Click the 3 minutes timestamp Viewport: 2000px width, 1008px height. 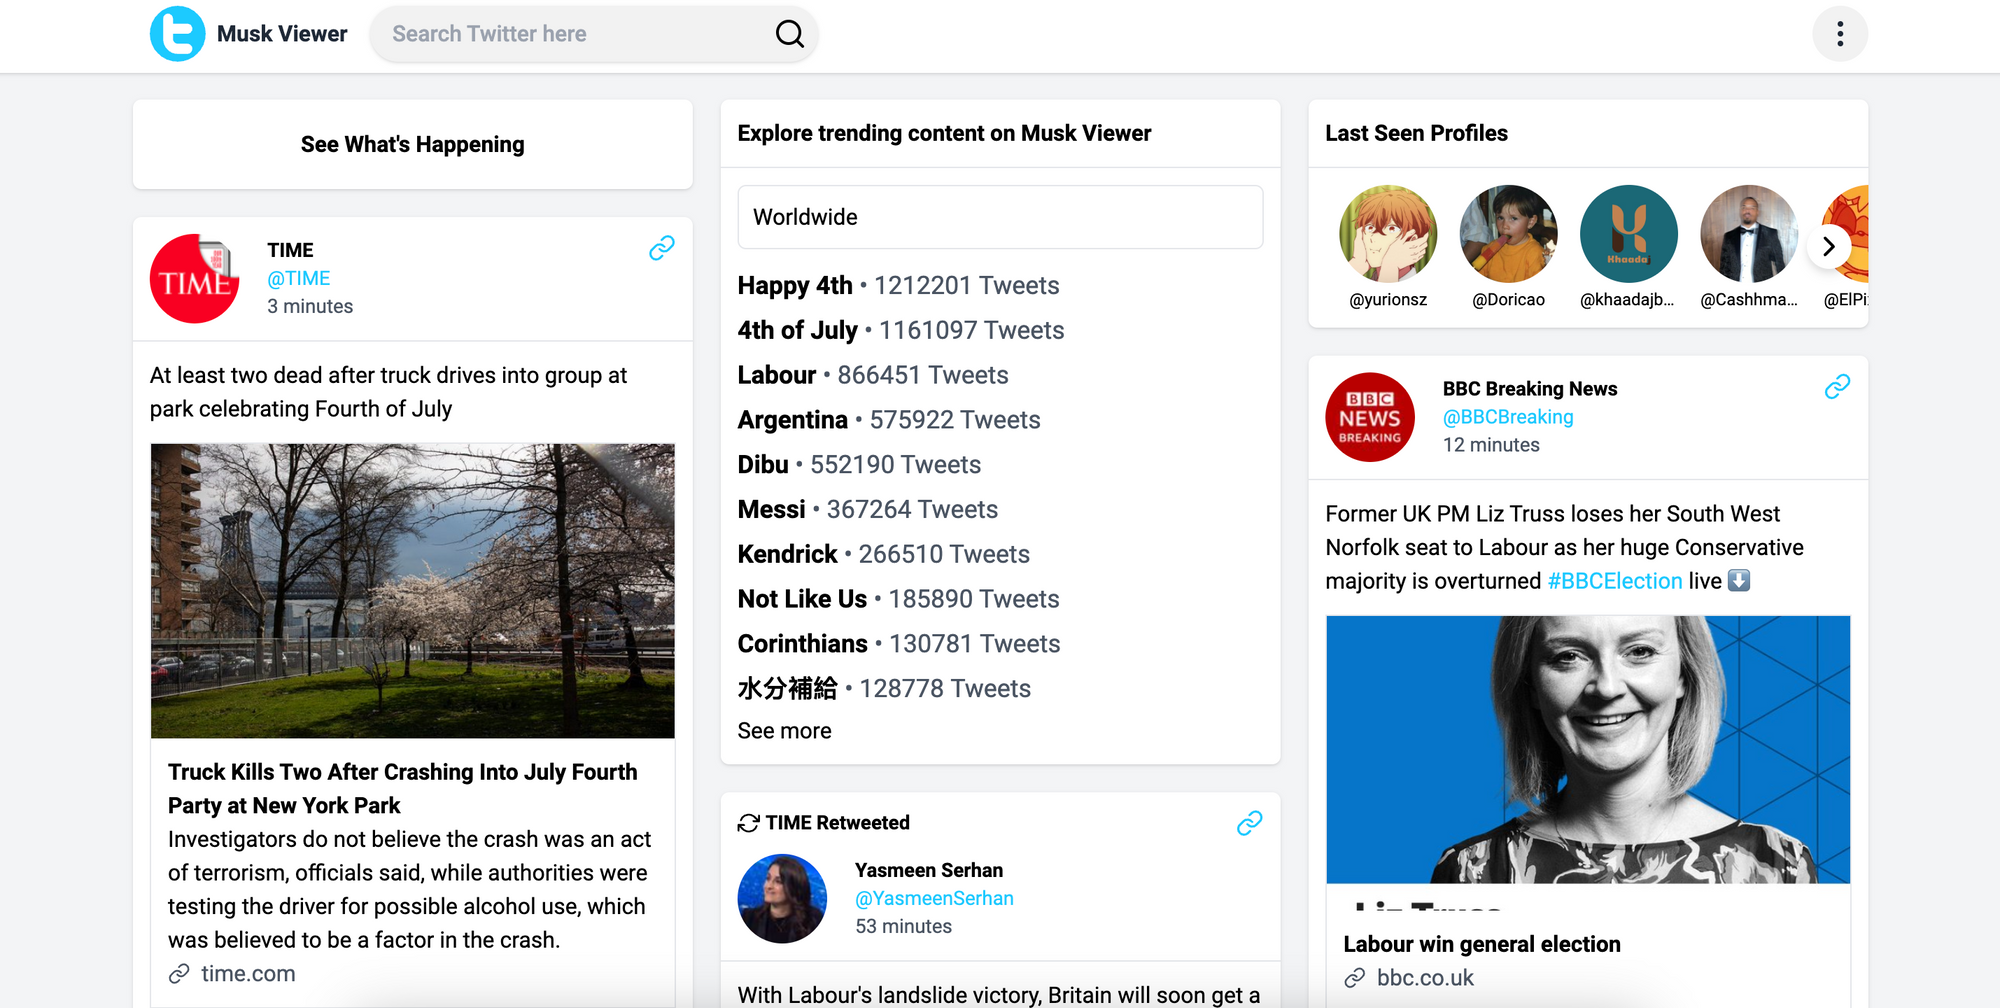(310, 306)
